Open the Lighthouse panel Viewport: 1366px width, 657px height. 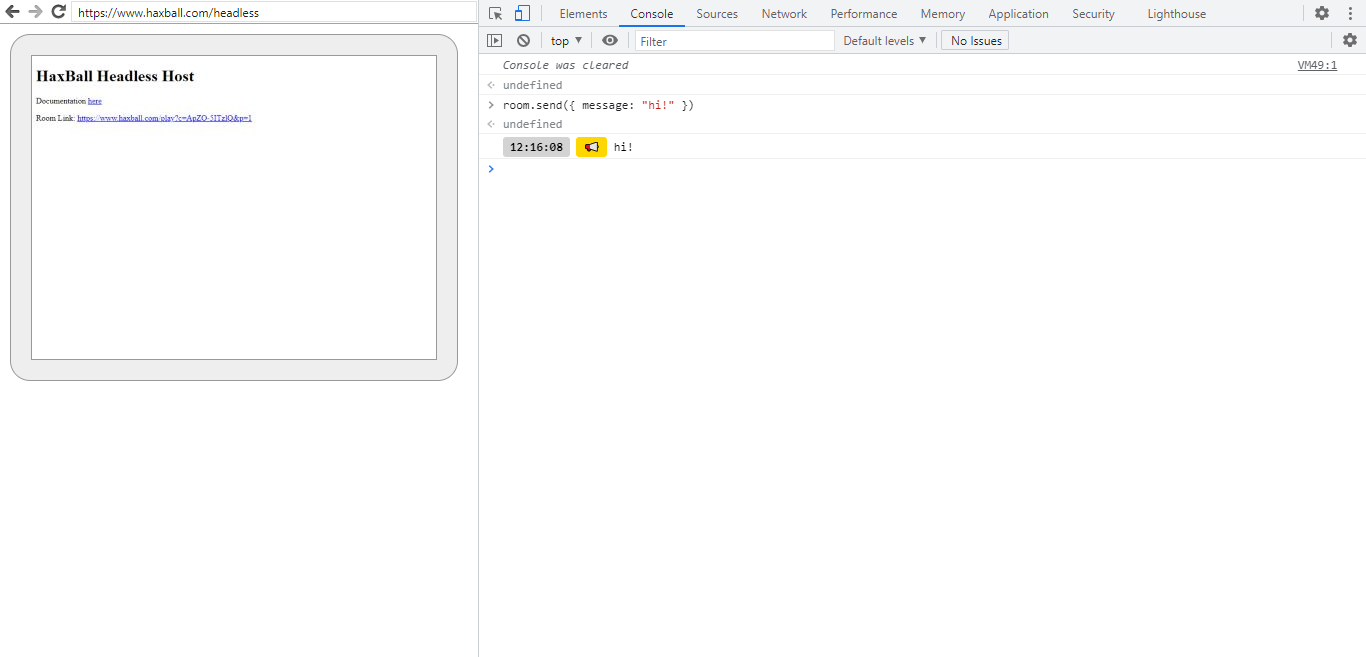coord(1176,13)
